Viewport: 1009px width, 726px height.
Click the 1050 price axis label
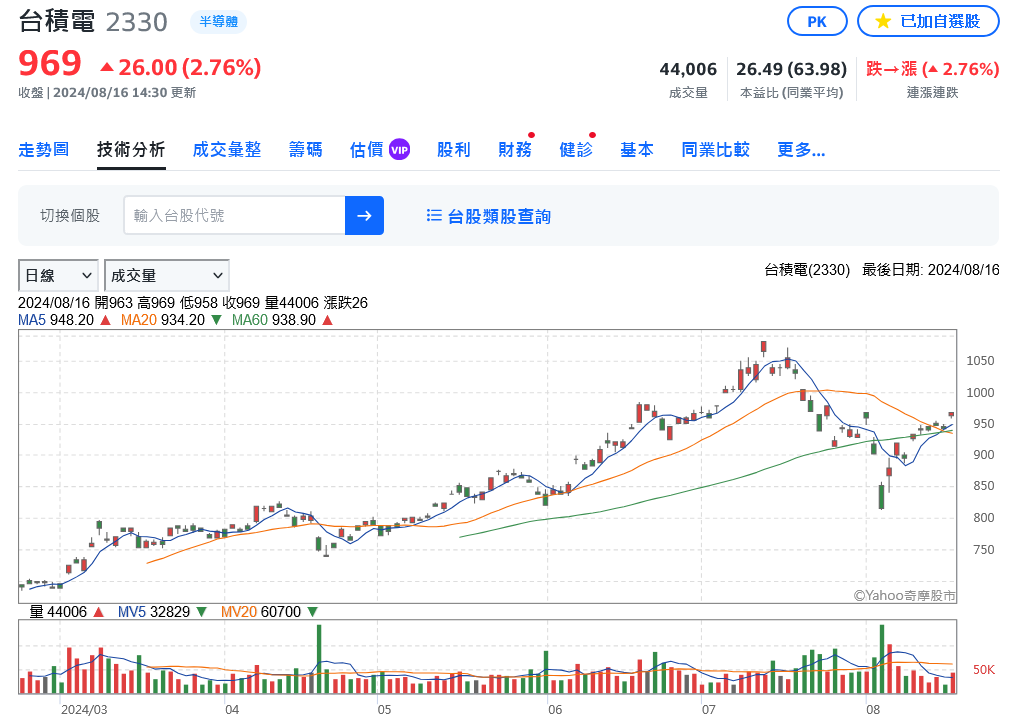pyautogui.click(x=980, y=360)
